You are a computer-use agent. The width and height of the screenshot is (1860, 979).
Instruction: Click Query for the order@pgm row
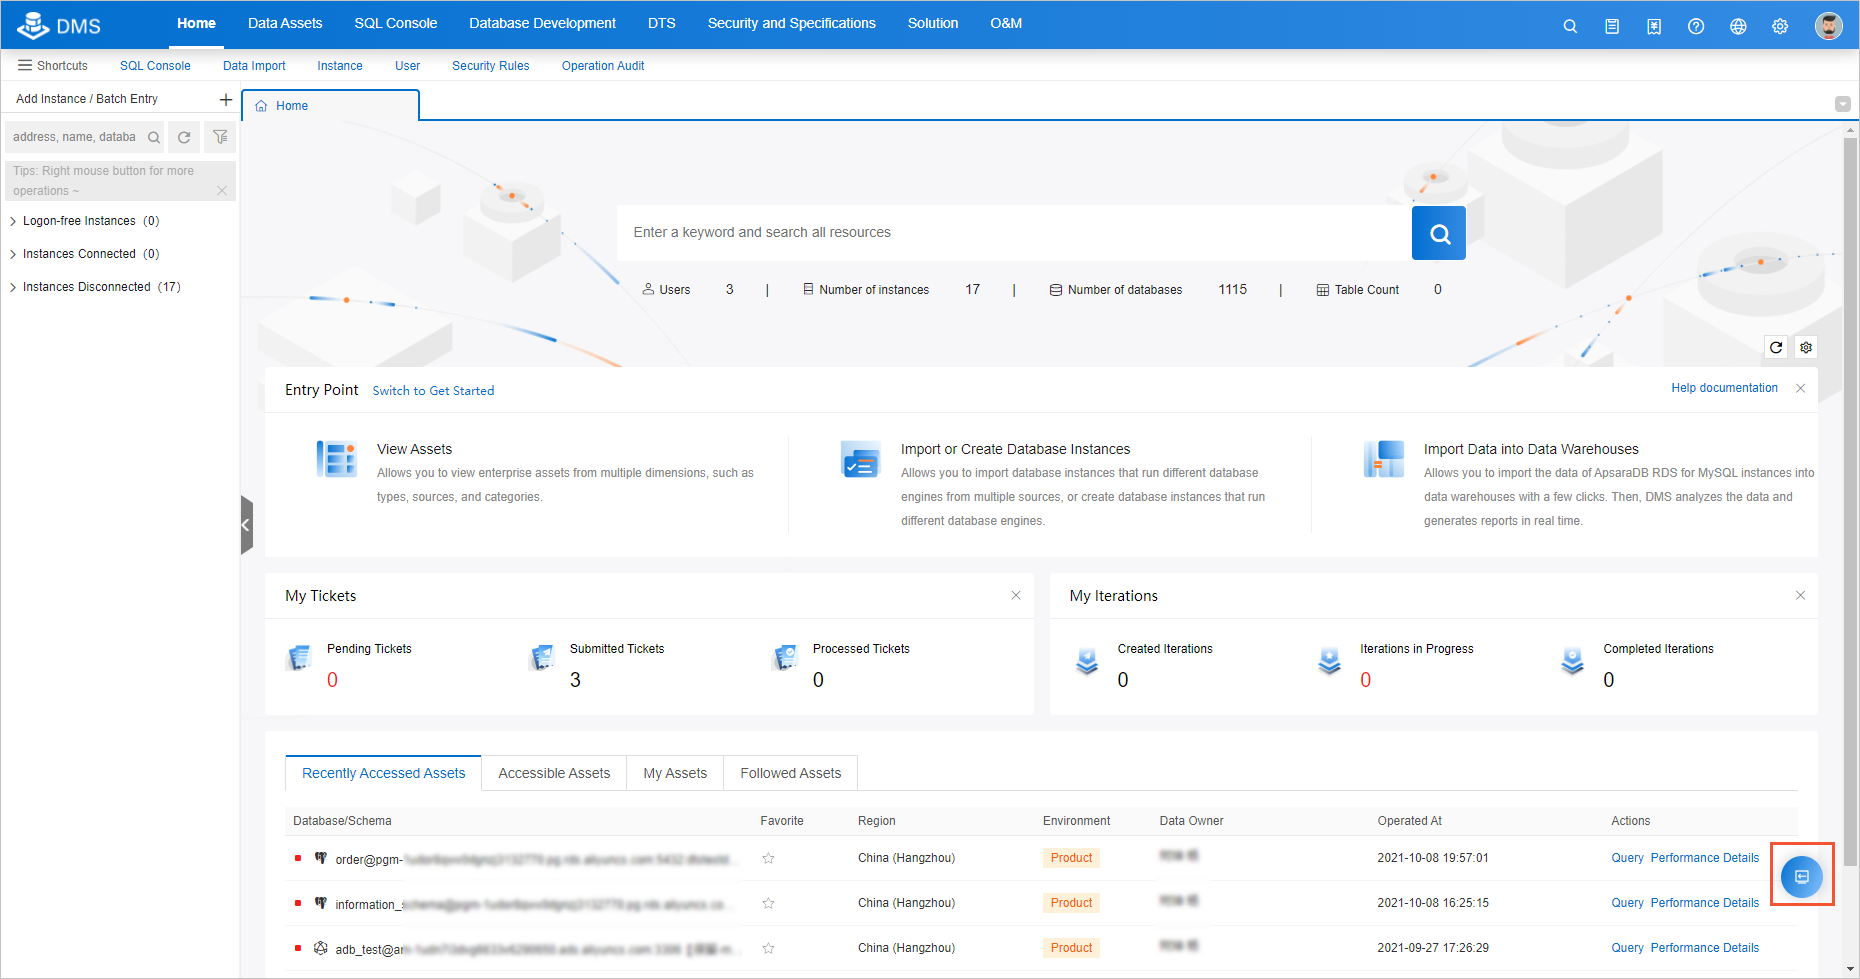click(1627, 858)
